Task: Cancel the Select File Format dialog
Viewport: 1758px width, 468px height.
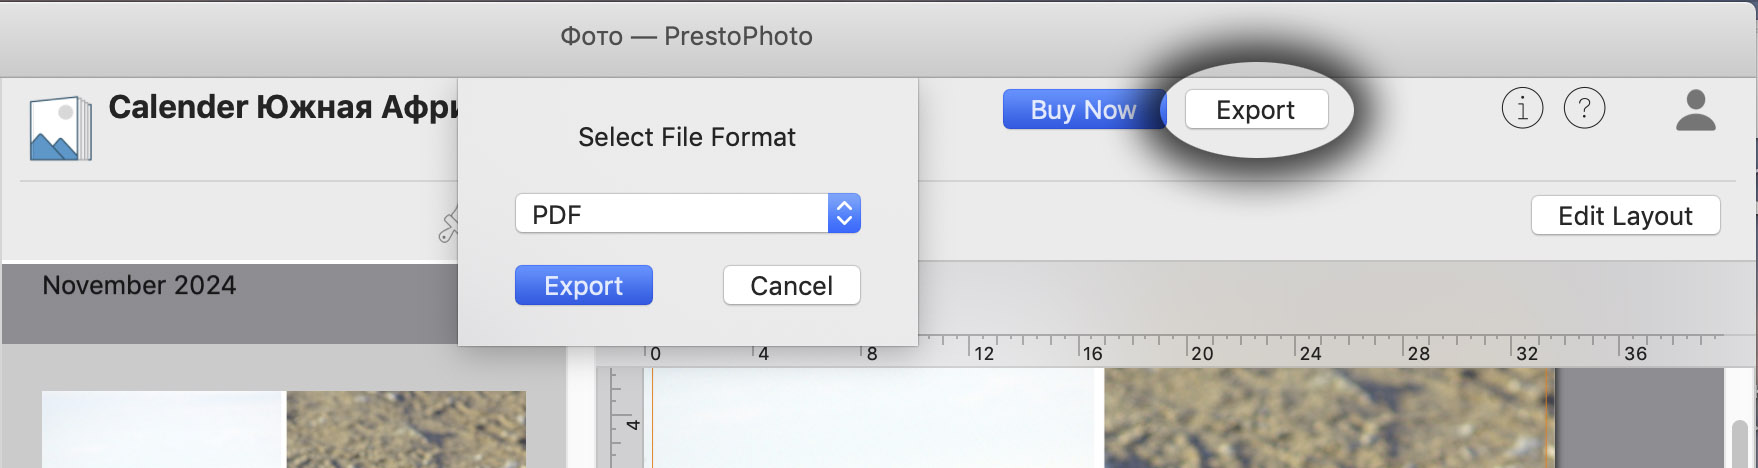Action: (791, 286)
